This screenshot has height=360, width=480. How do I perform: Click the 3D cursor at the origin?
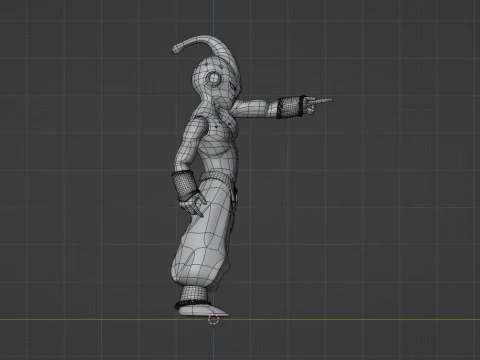click(x=213, y=319)
